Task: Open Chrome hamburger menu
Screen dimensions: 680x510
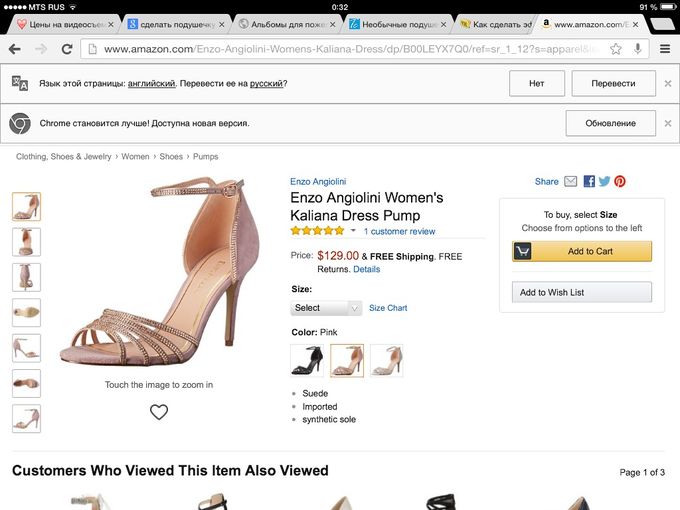Action: pyautogui.click(x=665, y=49)
